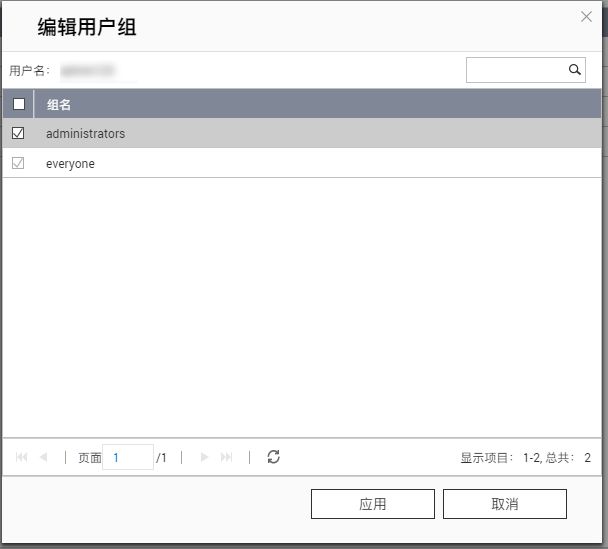Go to the next page
Image resolution: width=608 pixels, height=549 pixels.
pos(205,457)
